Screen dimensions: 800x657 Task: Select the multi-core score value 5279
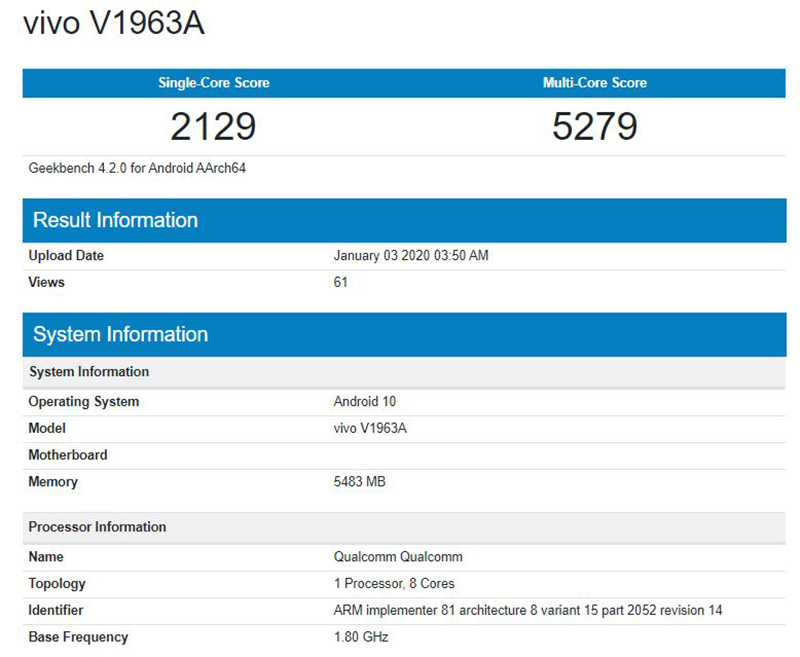point(594,127)
